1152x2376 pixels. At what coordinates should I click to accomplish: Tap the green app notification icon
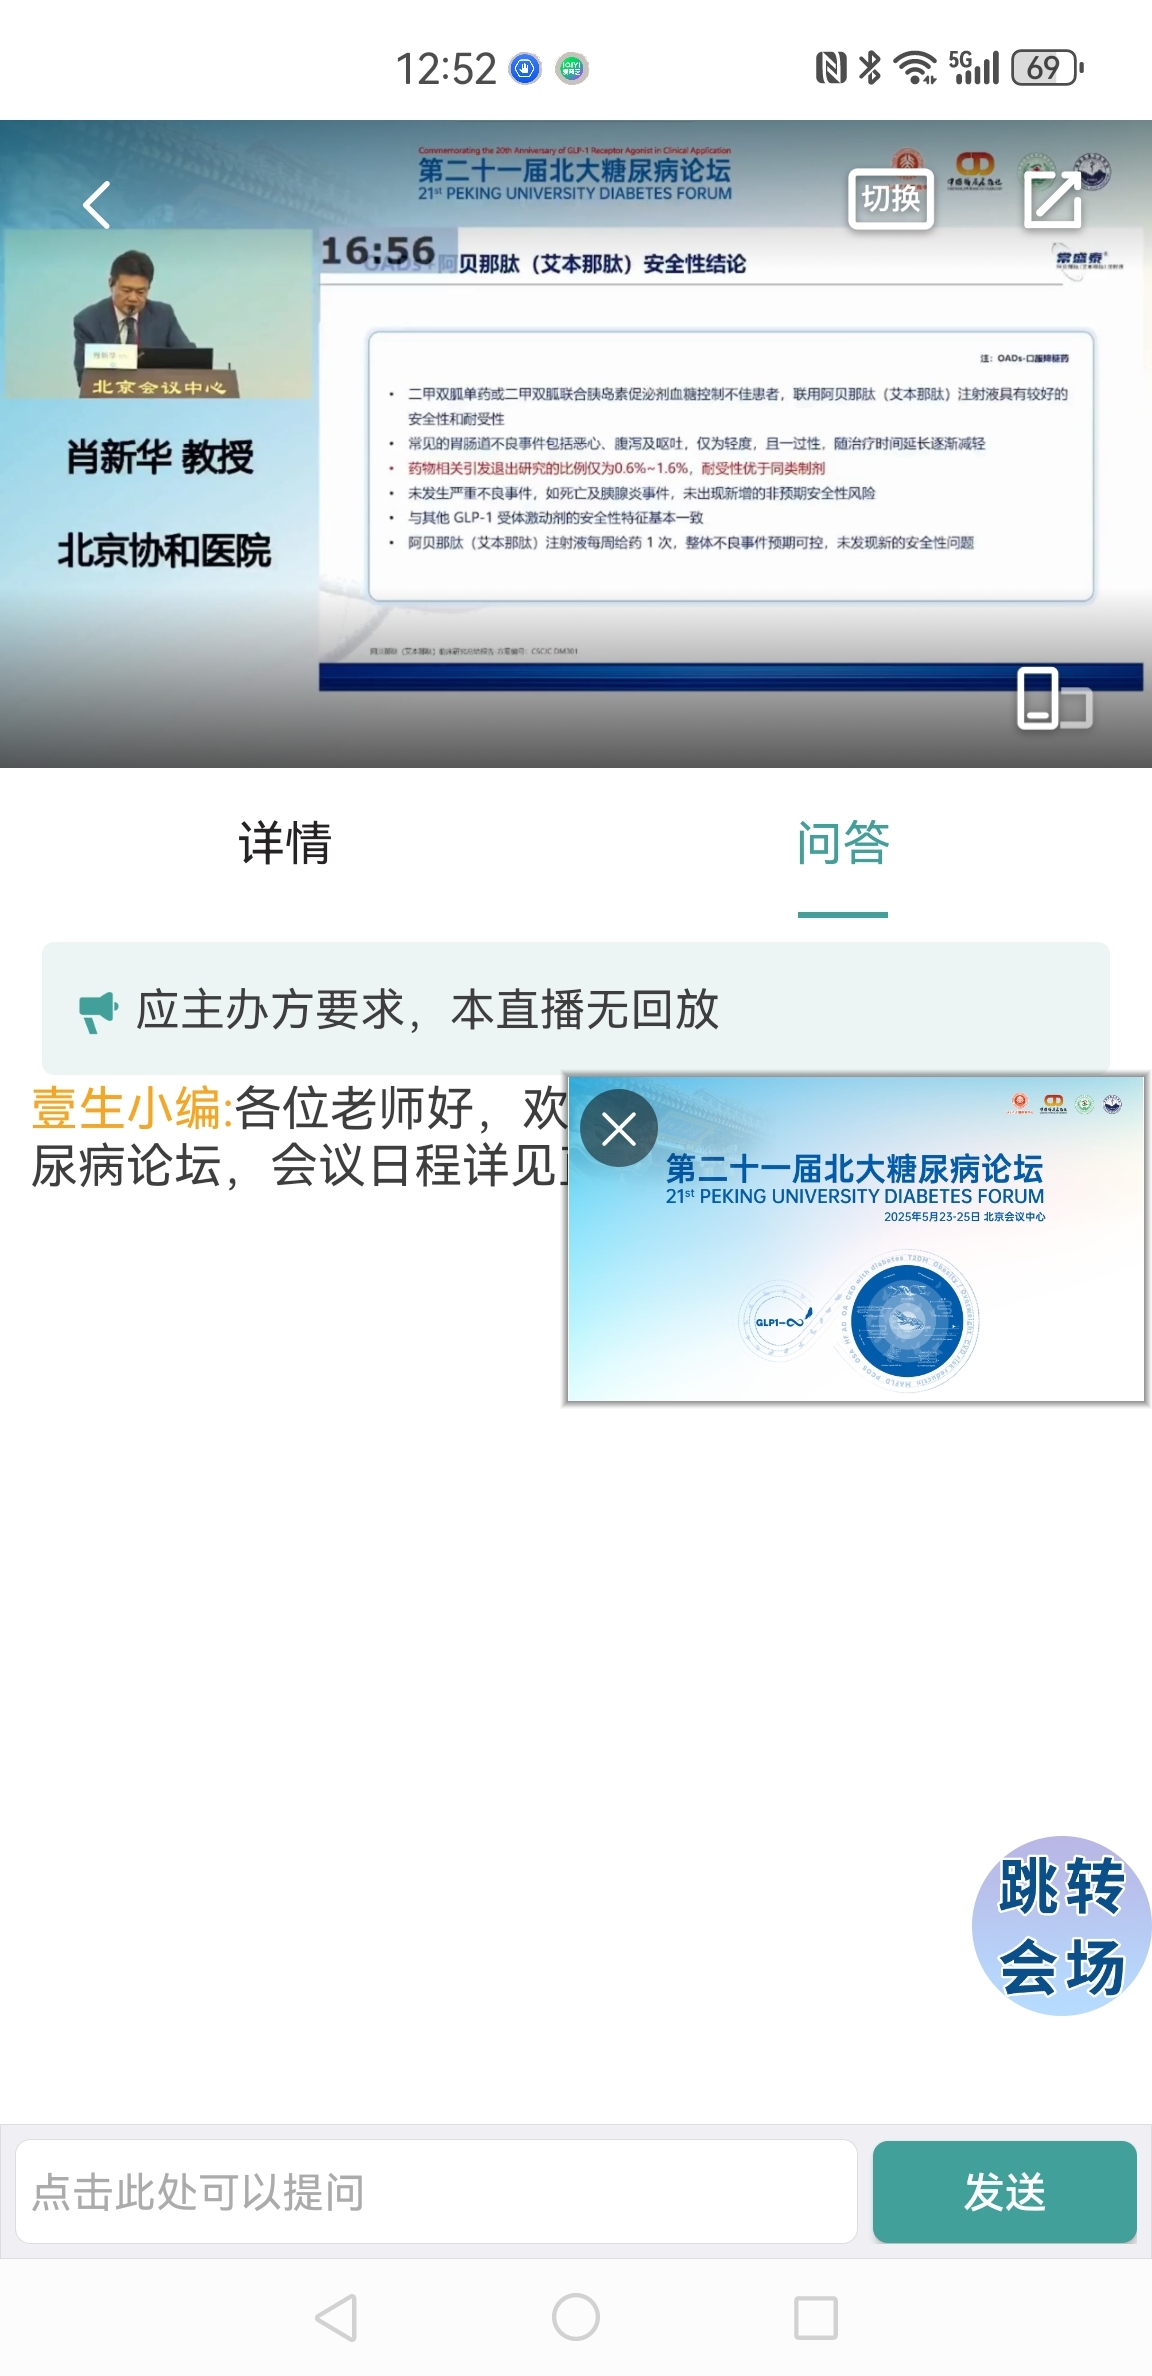tap(572, 68)
